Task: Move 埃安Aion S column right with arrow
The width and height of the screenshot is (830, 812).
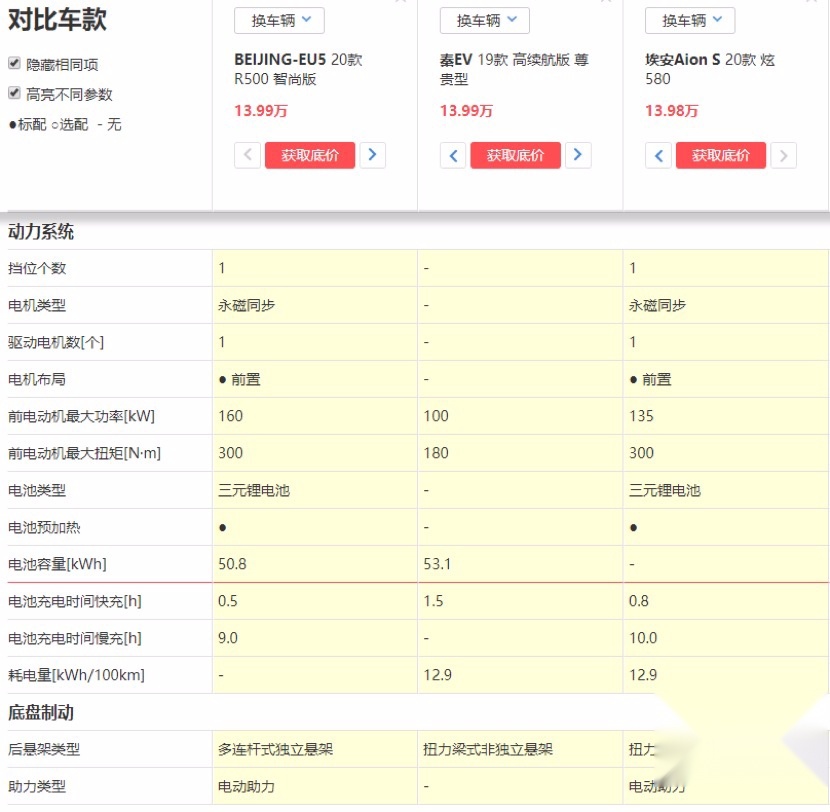Action: tap(783, 155)
